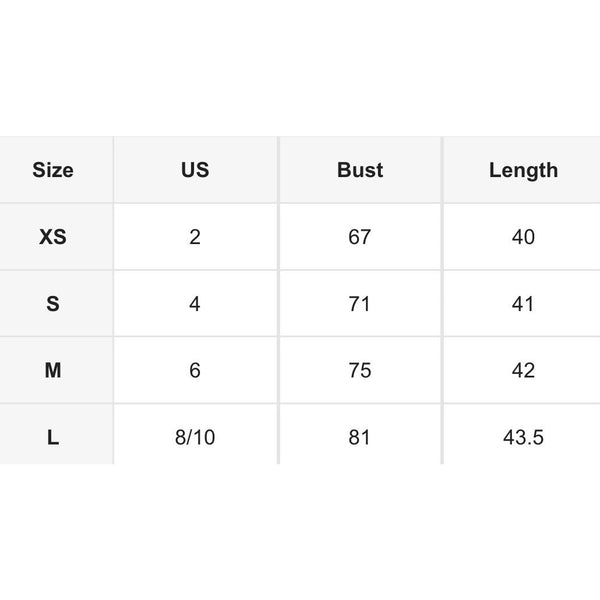Click the Size column header

coord(53,170)
